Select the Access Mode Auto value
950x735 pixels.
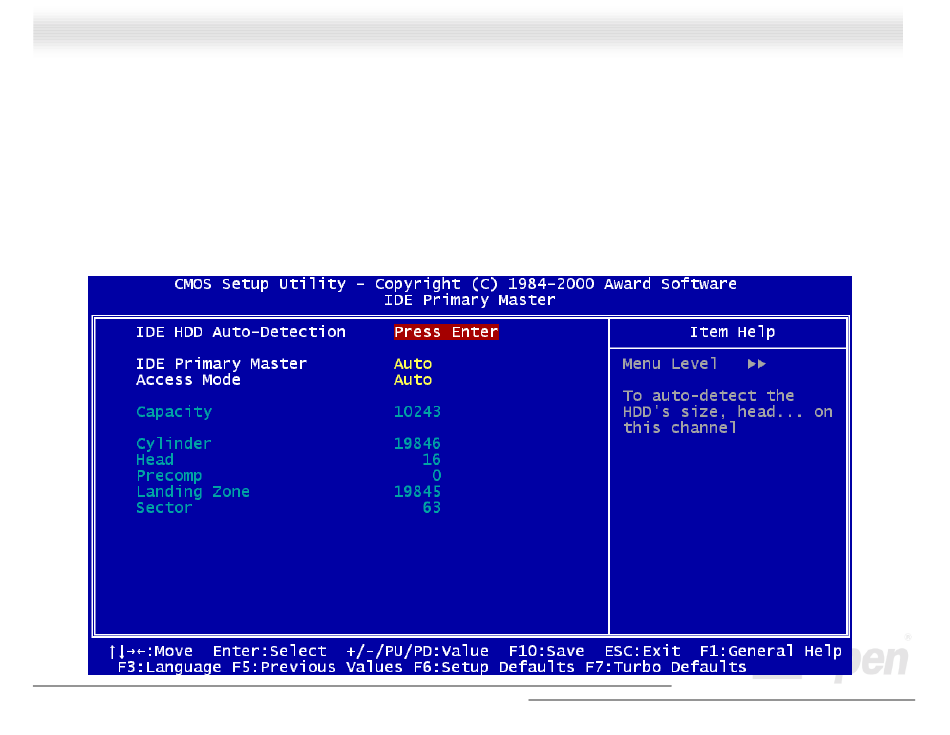pos(413,380)
